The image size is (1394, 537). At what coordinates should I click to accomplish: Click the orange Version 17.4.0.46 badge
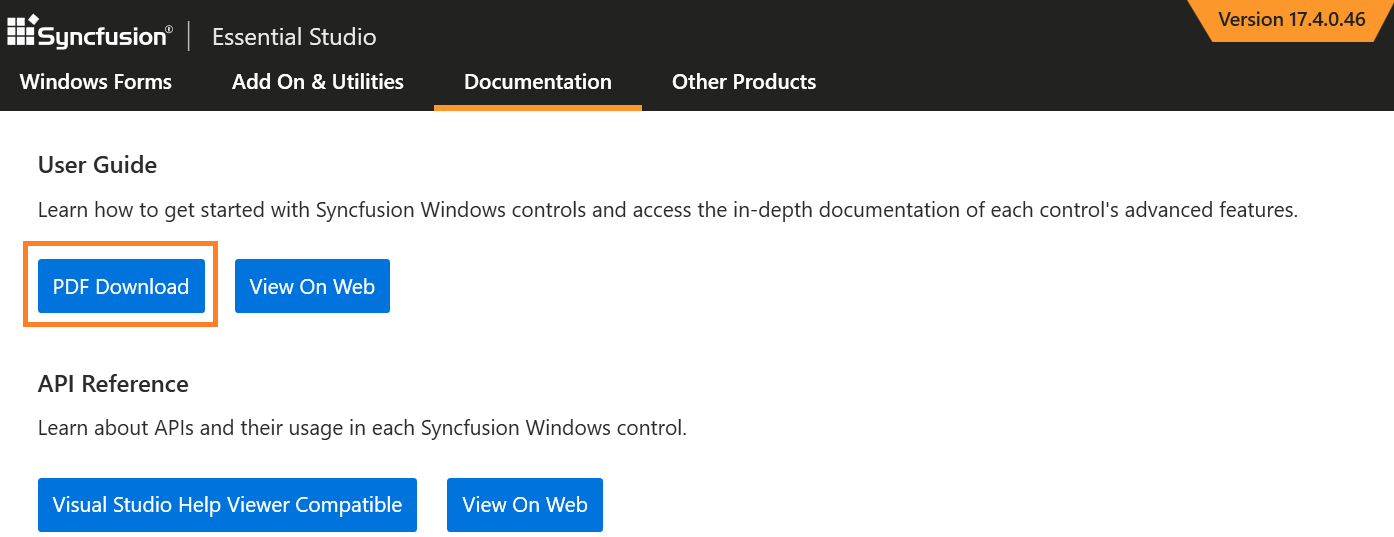pyautogui.click(x=1291, y=20)
